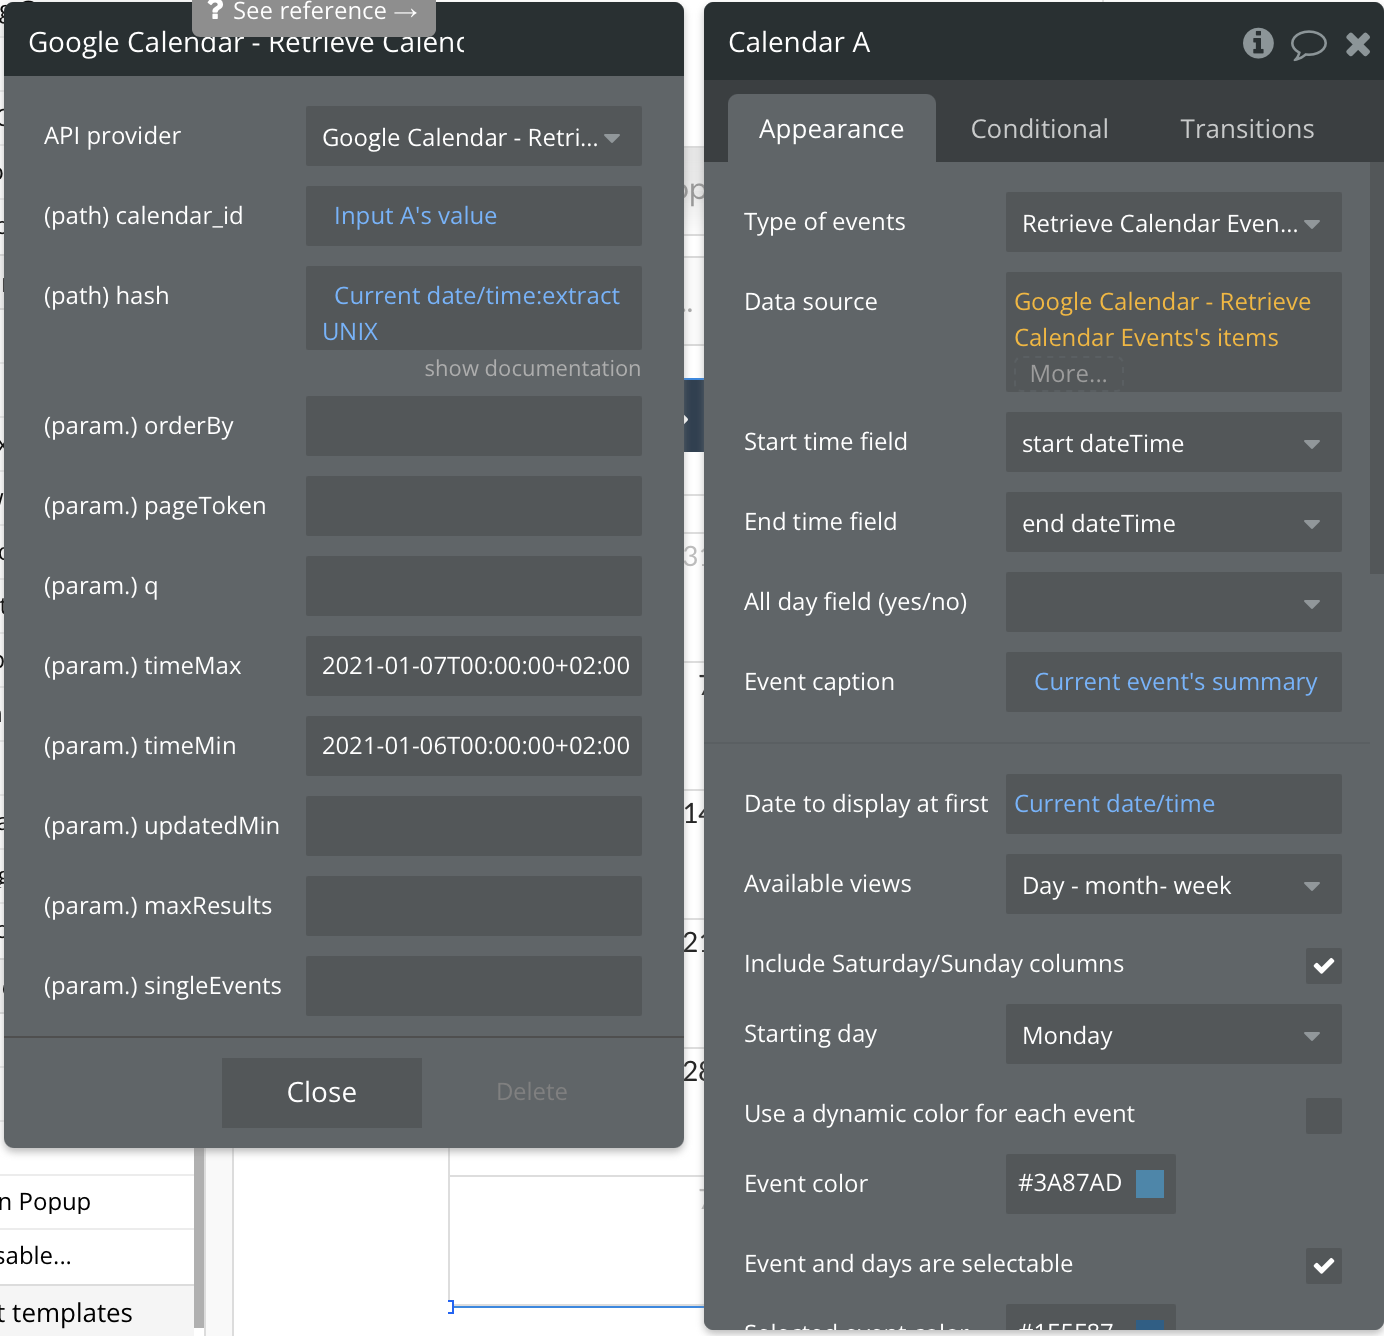Viewport: 1384px width, 1336px height.
Task: Click show documentation link
Action: pyautogui.click(x=532, y=369)
